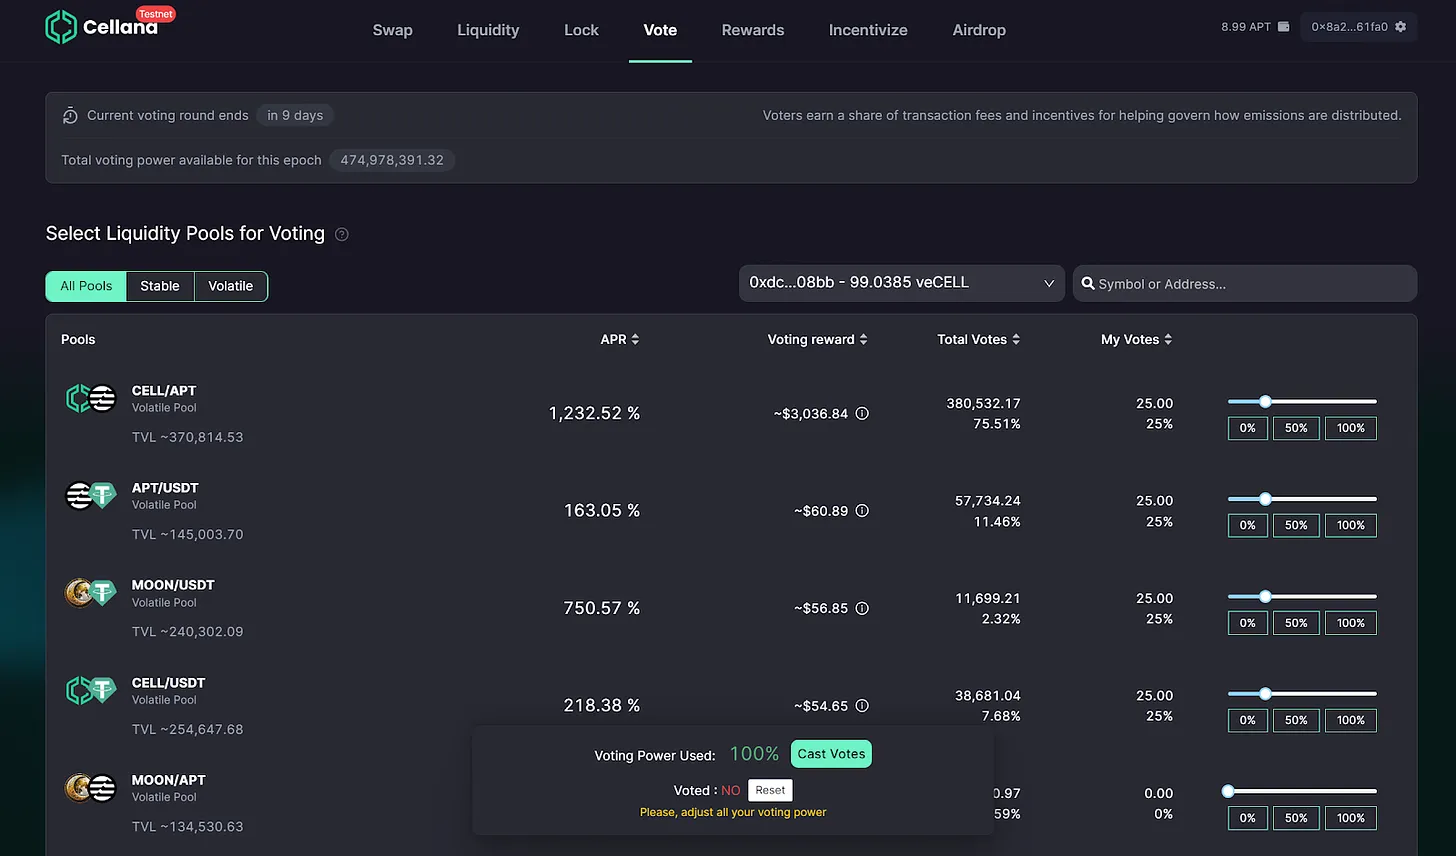Filter pools by Volatile
The height and width of the screenshot is (856, 1456).
pyautogui.click(x=230, y=286)
